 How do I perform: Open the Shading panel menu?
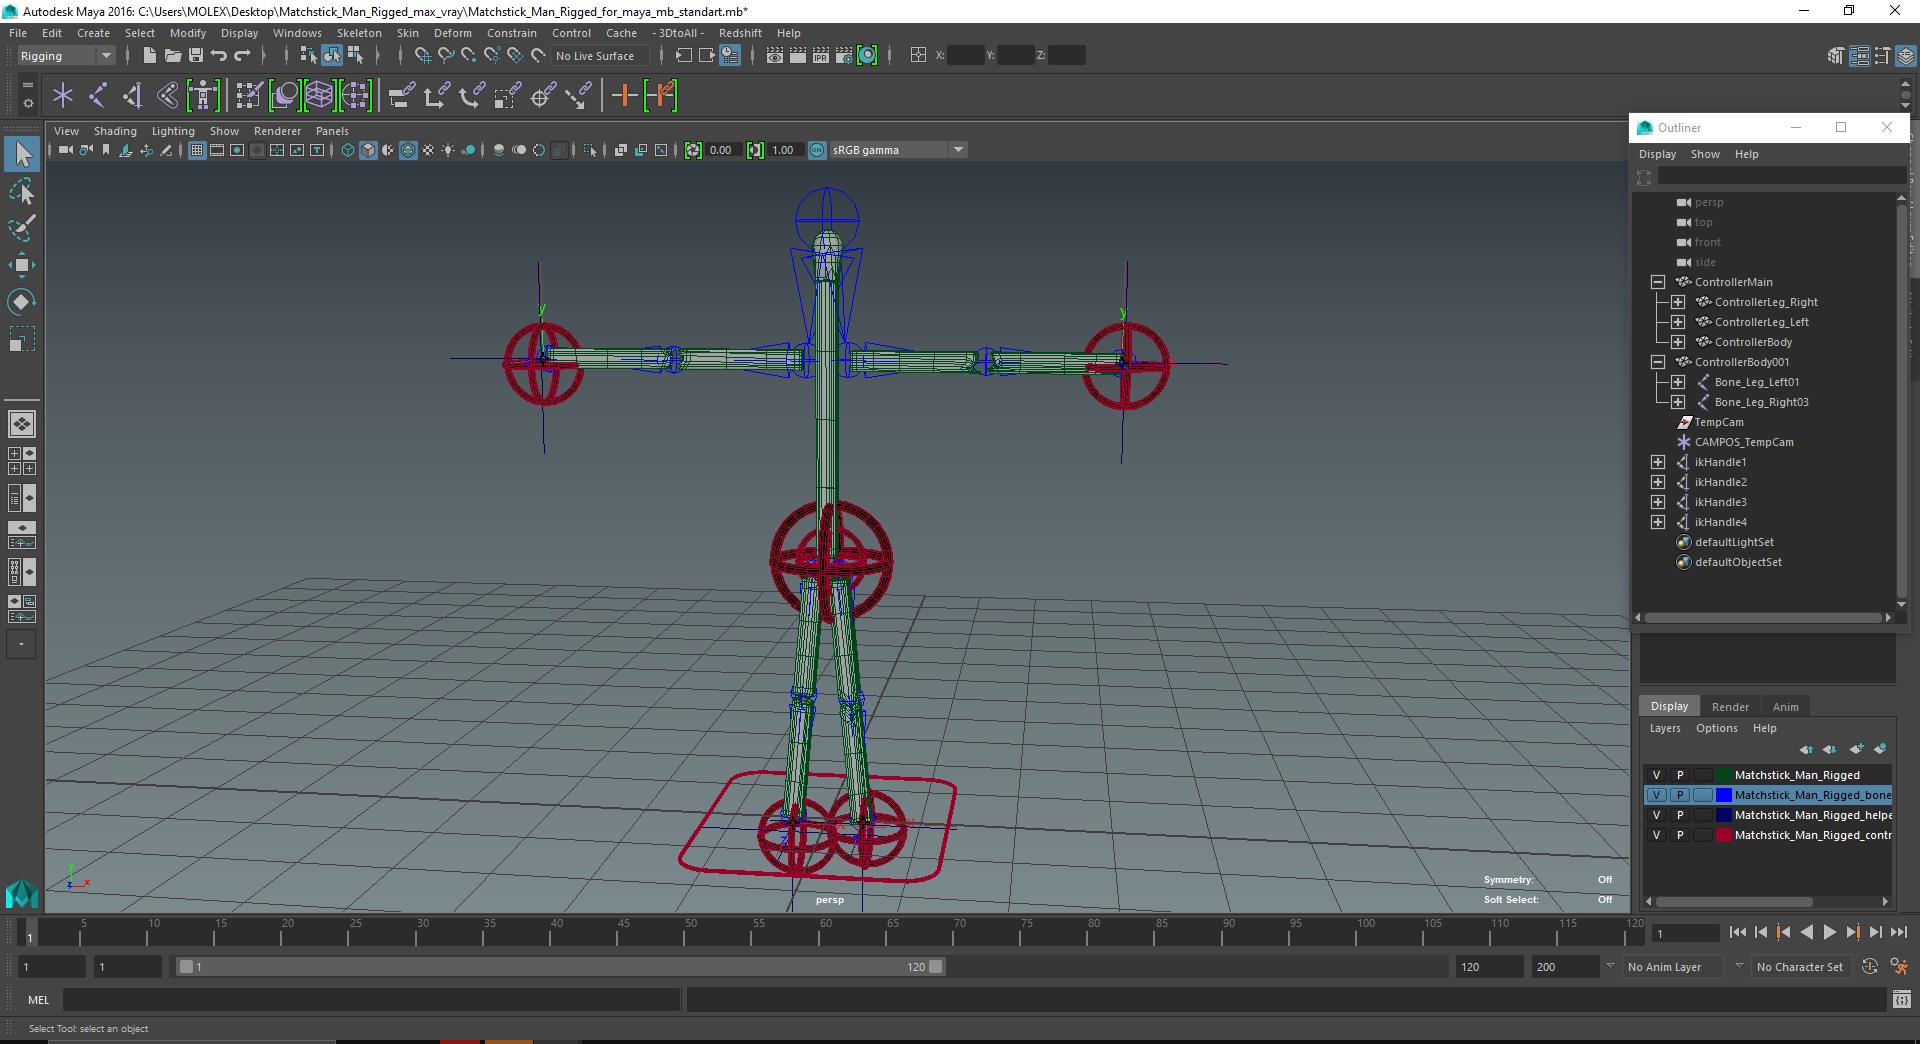coord(115,131)
